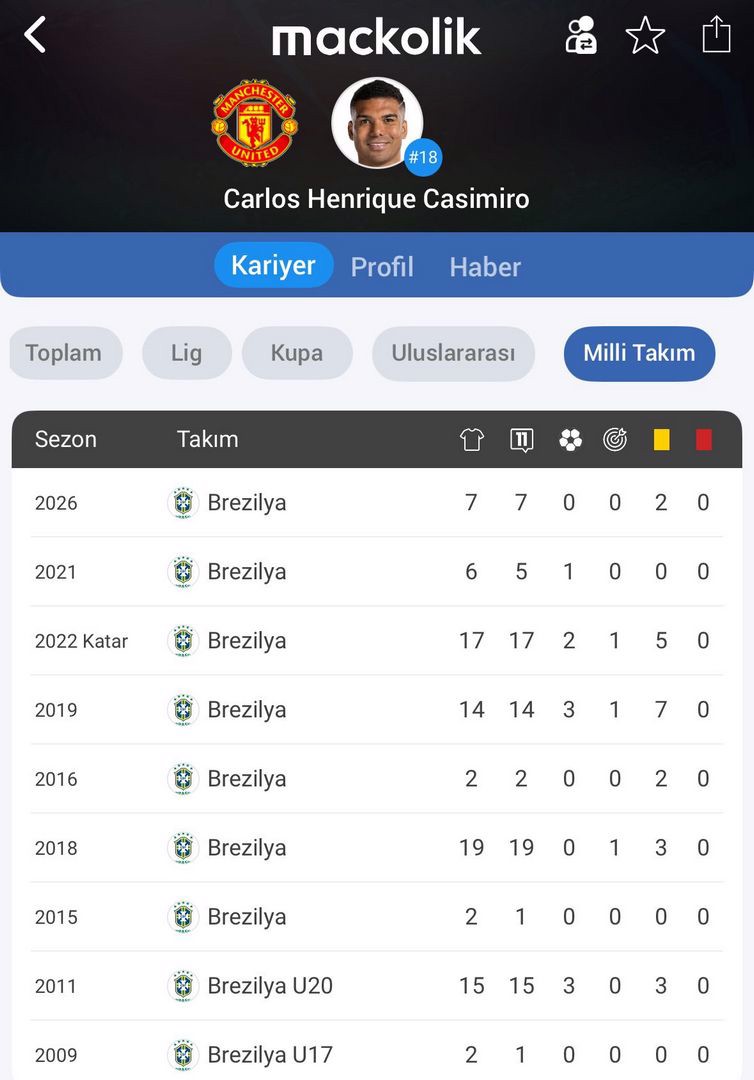Open the Manchester United crest
This screenshot has height=1080, width=754.
tap(254, 123)
